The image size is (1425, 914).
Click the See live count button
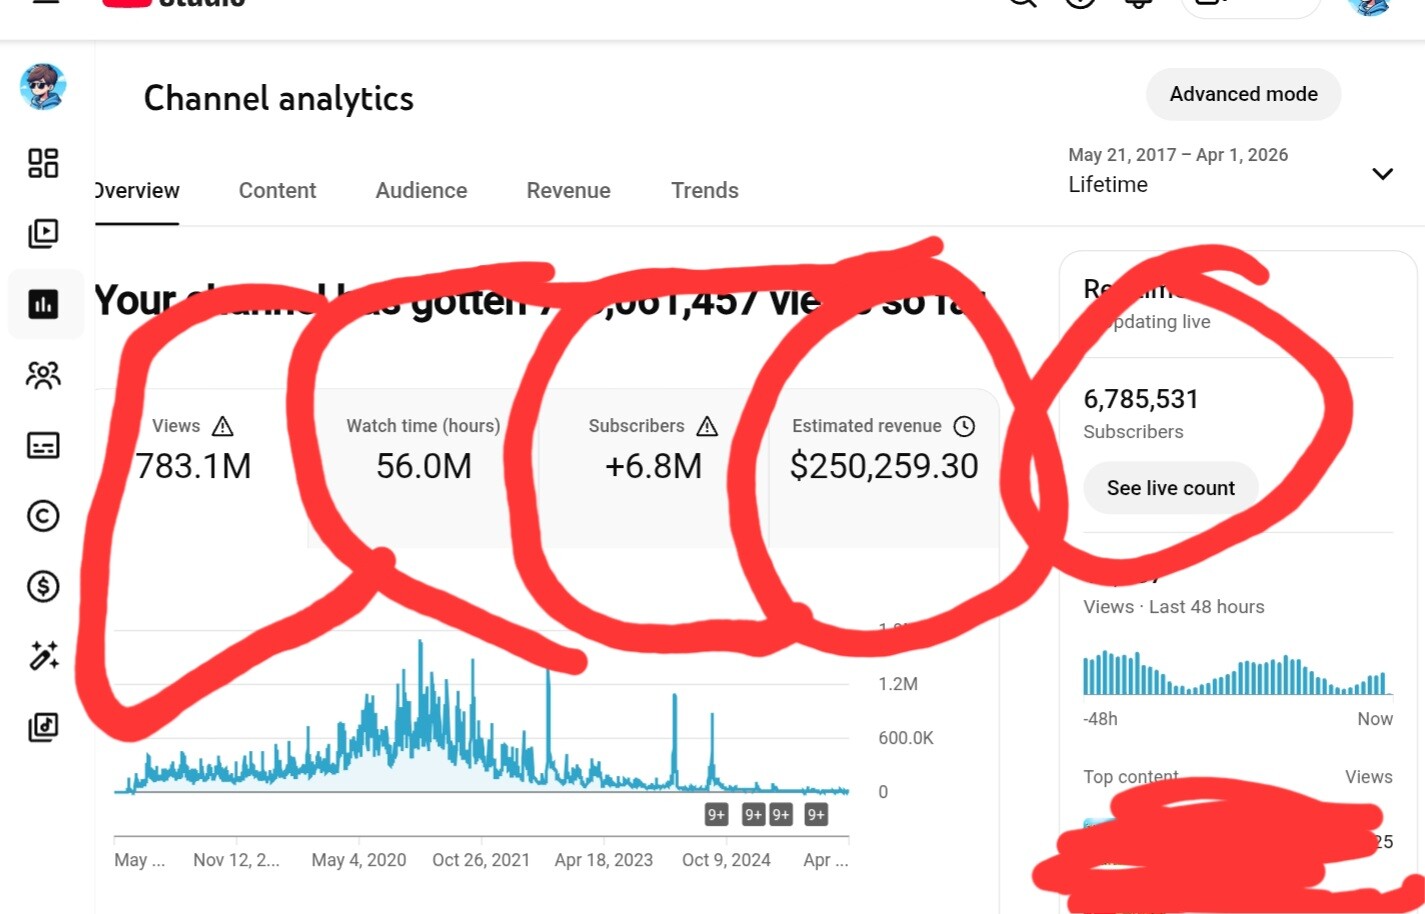point(1170,488)
